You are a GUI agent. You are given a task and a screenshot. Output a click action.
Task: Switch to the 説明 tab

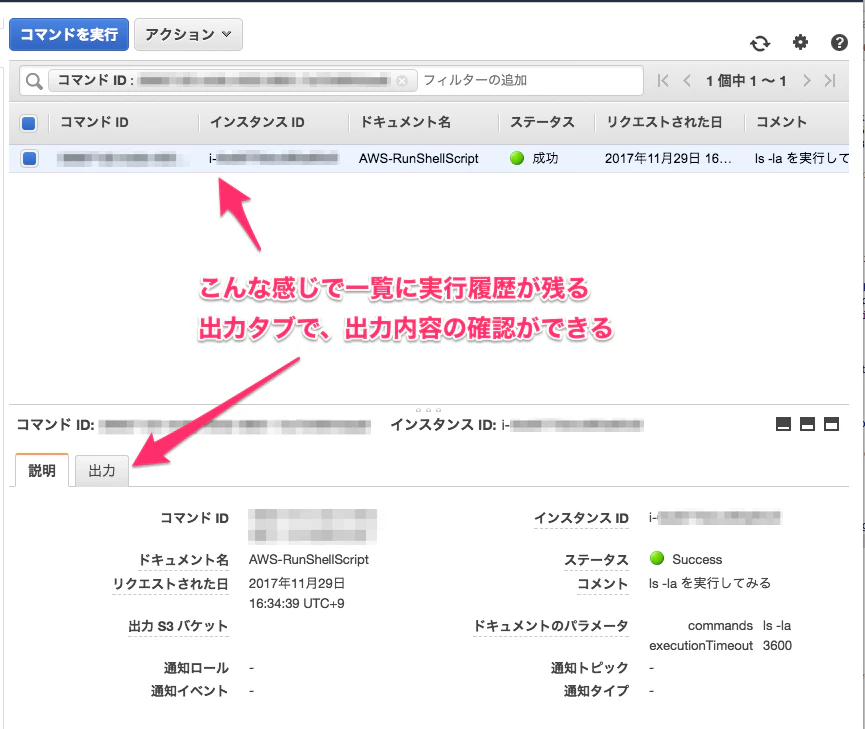(x=42, y=470)
